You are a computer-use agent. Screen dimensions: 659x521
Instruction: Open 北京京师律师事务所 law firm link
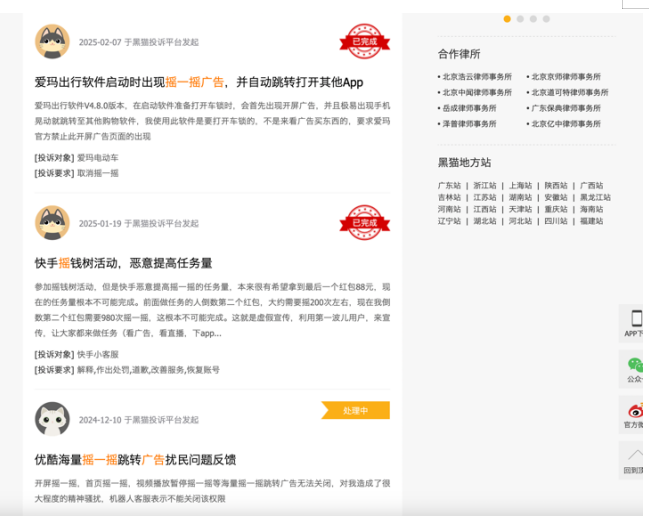[566, 76]
